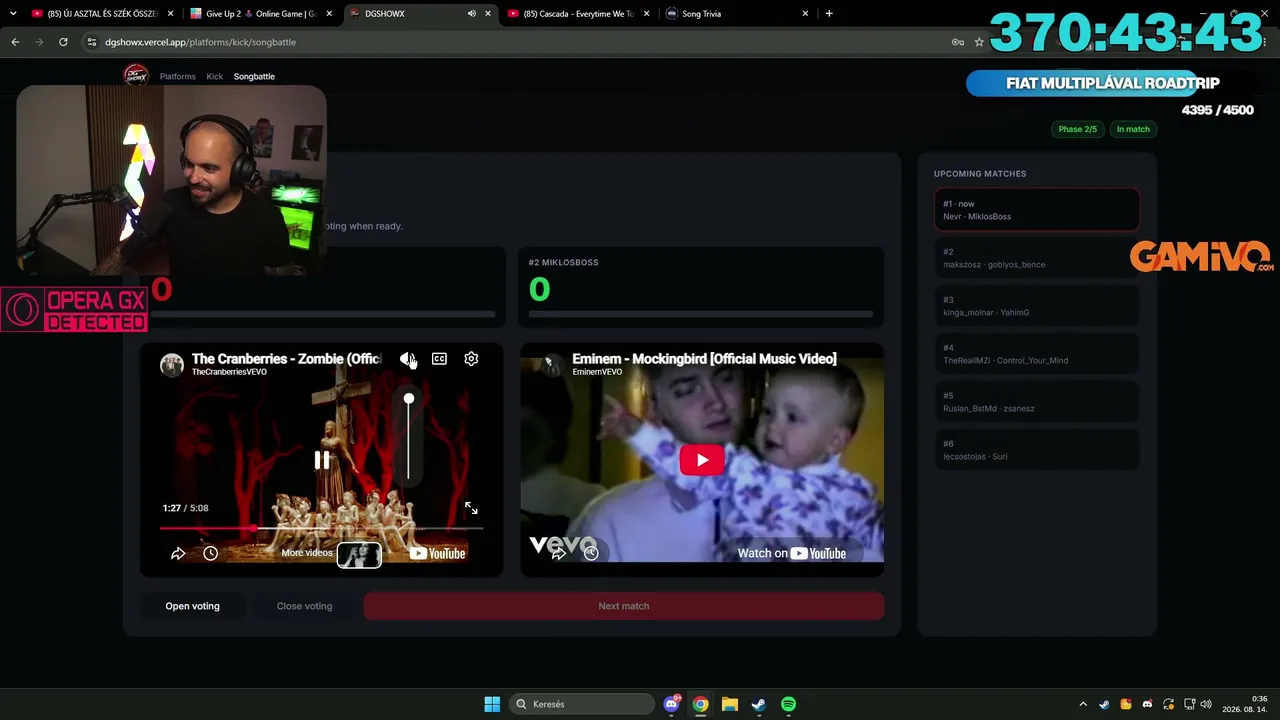
Task: Open the Cranberries Zombie video title link
Action: [x=286, y=358]
